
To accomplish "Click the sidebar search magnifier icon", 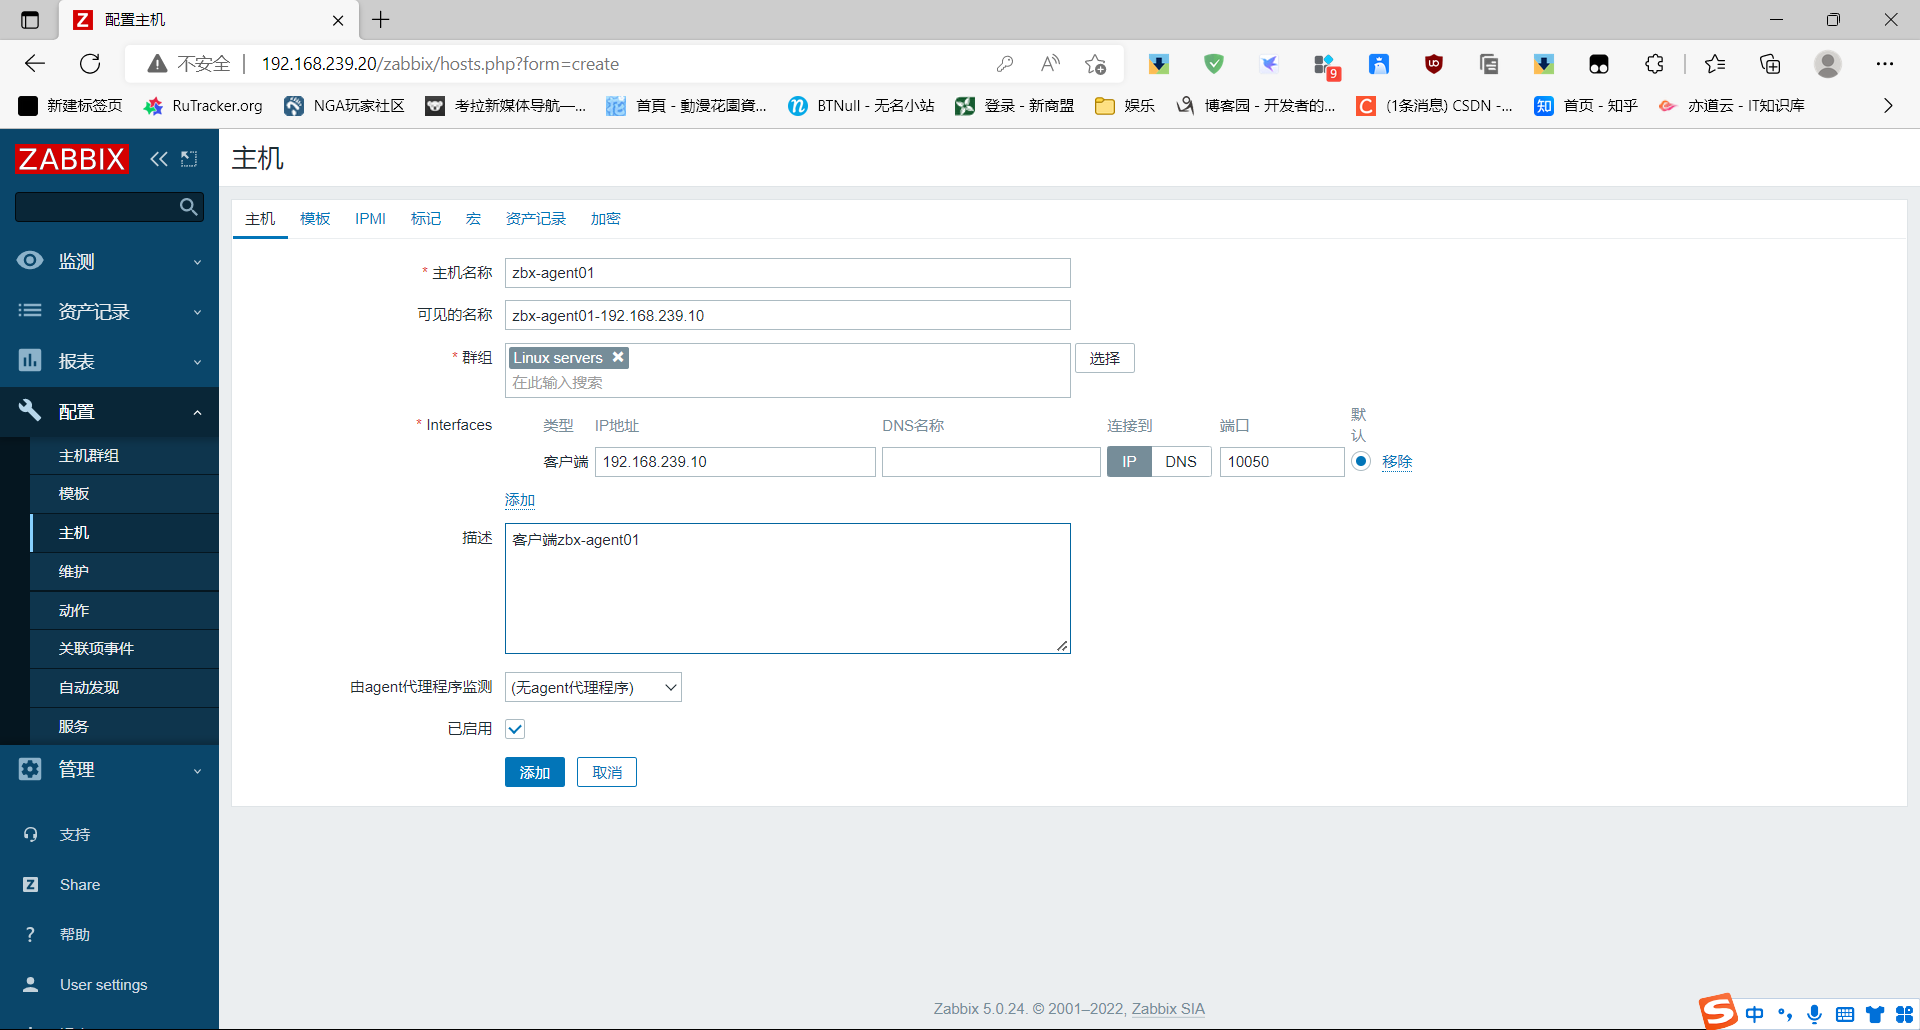I will 188,207.
